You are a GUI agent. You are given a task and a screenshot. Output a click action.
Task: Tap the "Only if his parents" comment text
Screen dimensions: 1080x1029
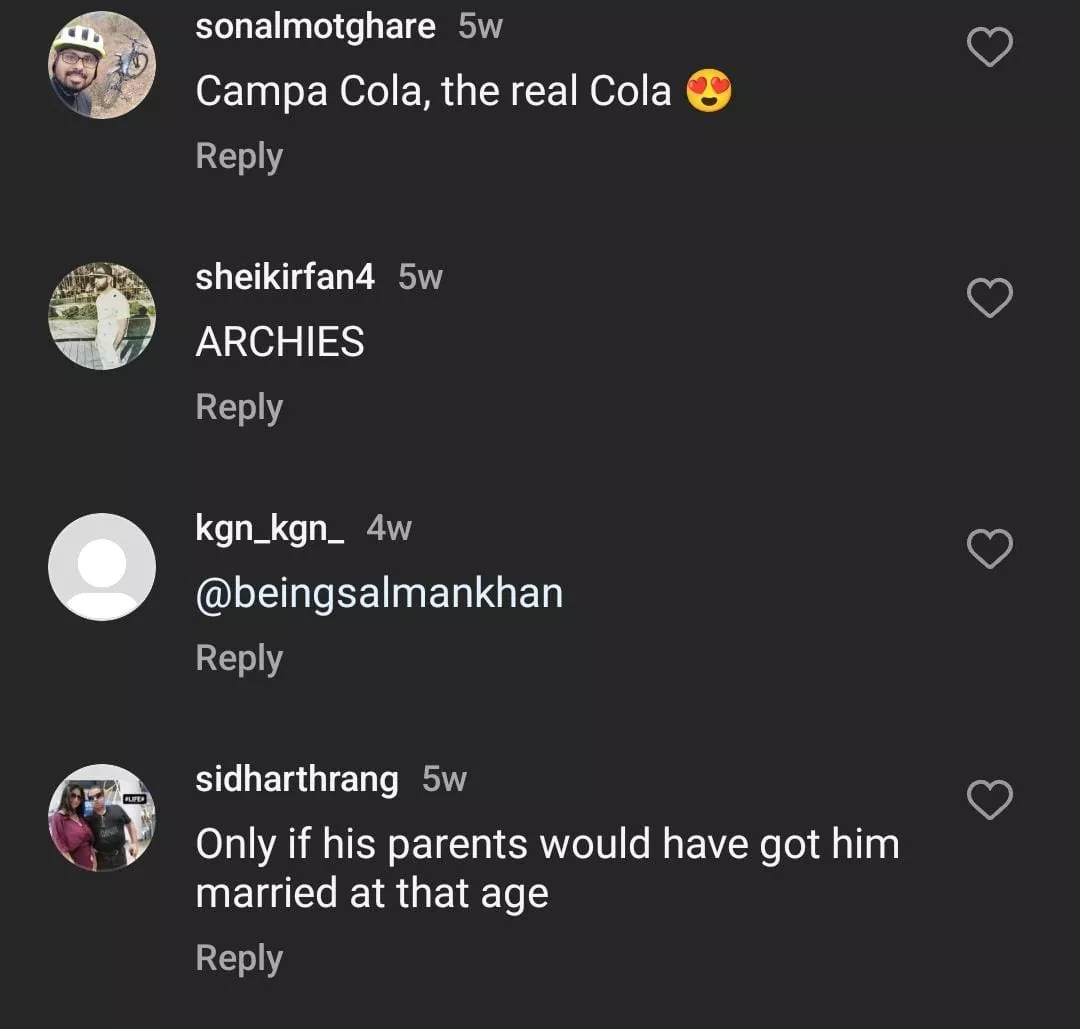547,868
